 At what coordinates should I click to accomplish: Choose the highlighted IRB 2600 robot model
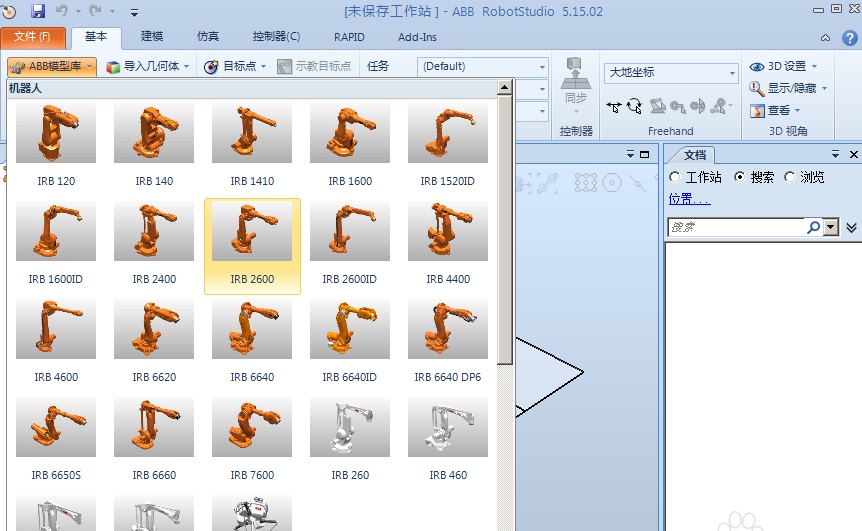pyautogui.click(x=252, y=246)
